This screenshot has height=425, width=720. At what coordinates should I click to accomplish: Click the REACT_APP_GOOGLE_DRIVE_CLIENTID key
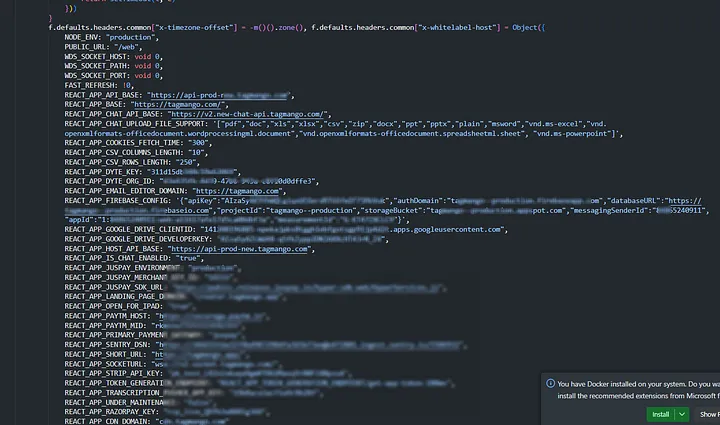(x=128, y=229)
